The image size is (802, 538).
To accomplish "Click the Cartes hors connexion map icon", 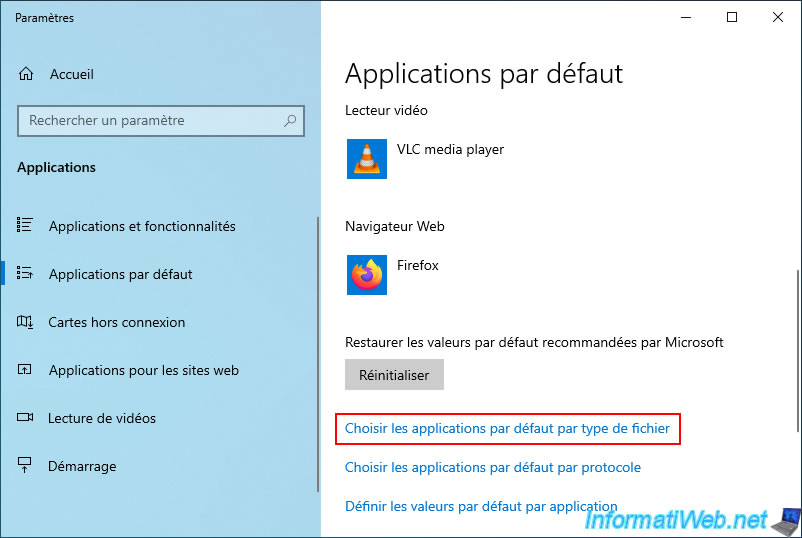I will 26,322.
